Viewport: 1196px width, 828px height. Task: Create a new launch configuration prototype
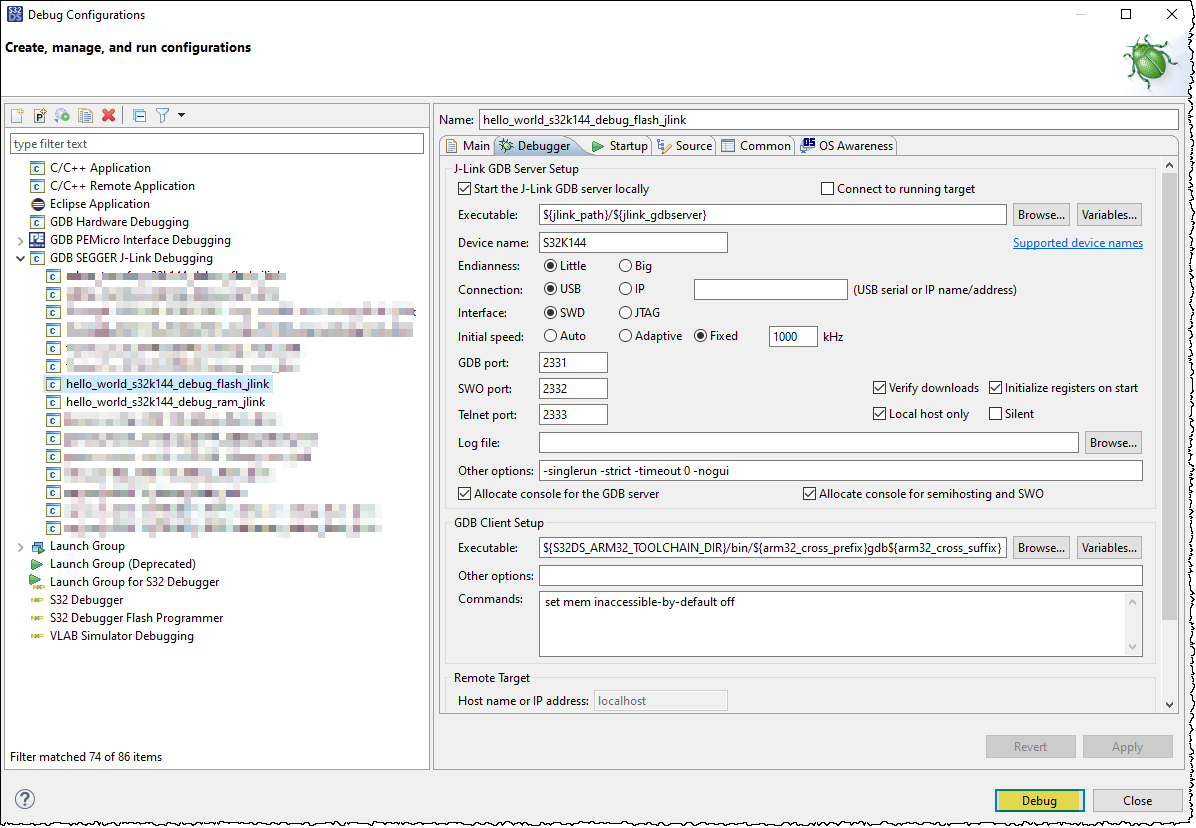[x=39, y=115]
